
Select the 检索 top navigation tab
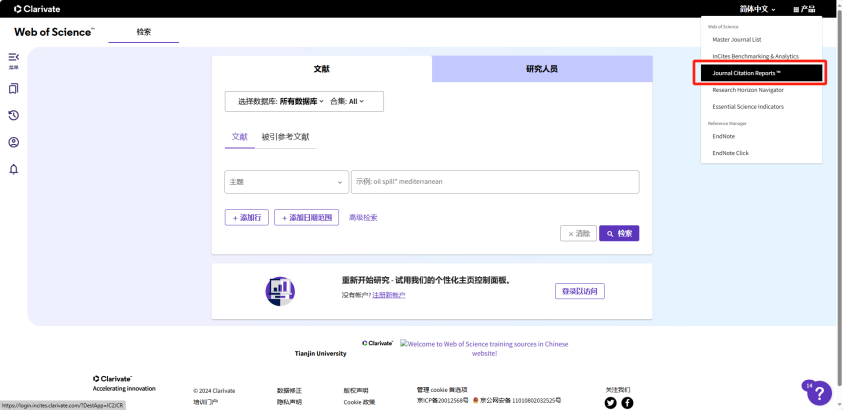(x=144, y=32)
